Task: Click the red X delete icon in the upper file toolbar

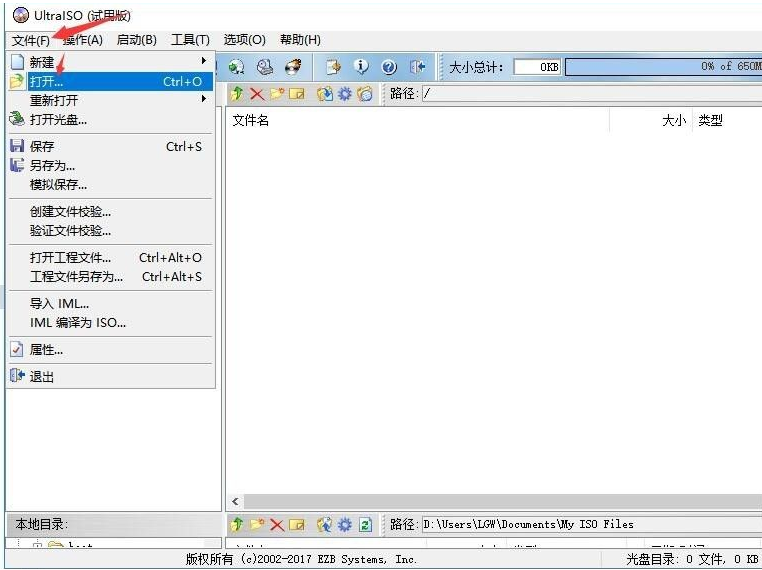Action: point(257,94)
